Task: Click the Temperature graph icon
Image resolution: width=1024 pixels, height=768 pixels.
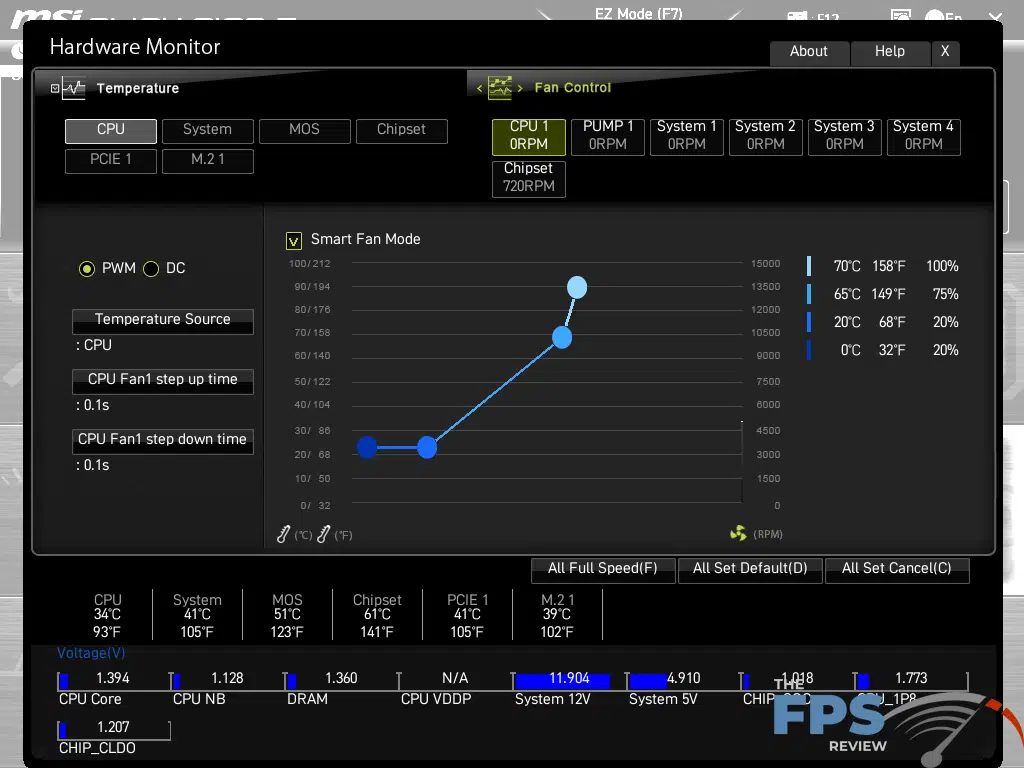Action: (x=74, y=88)
